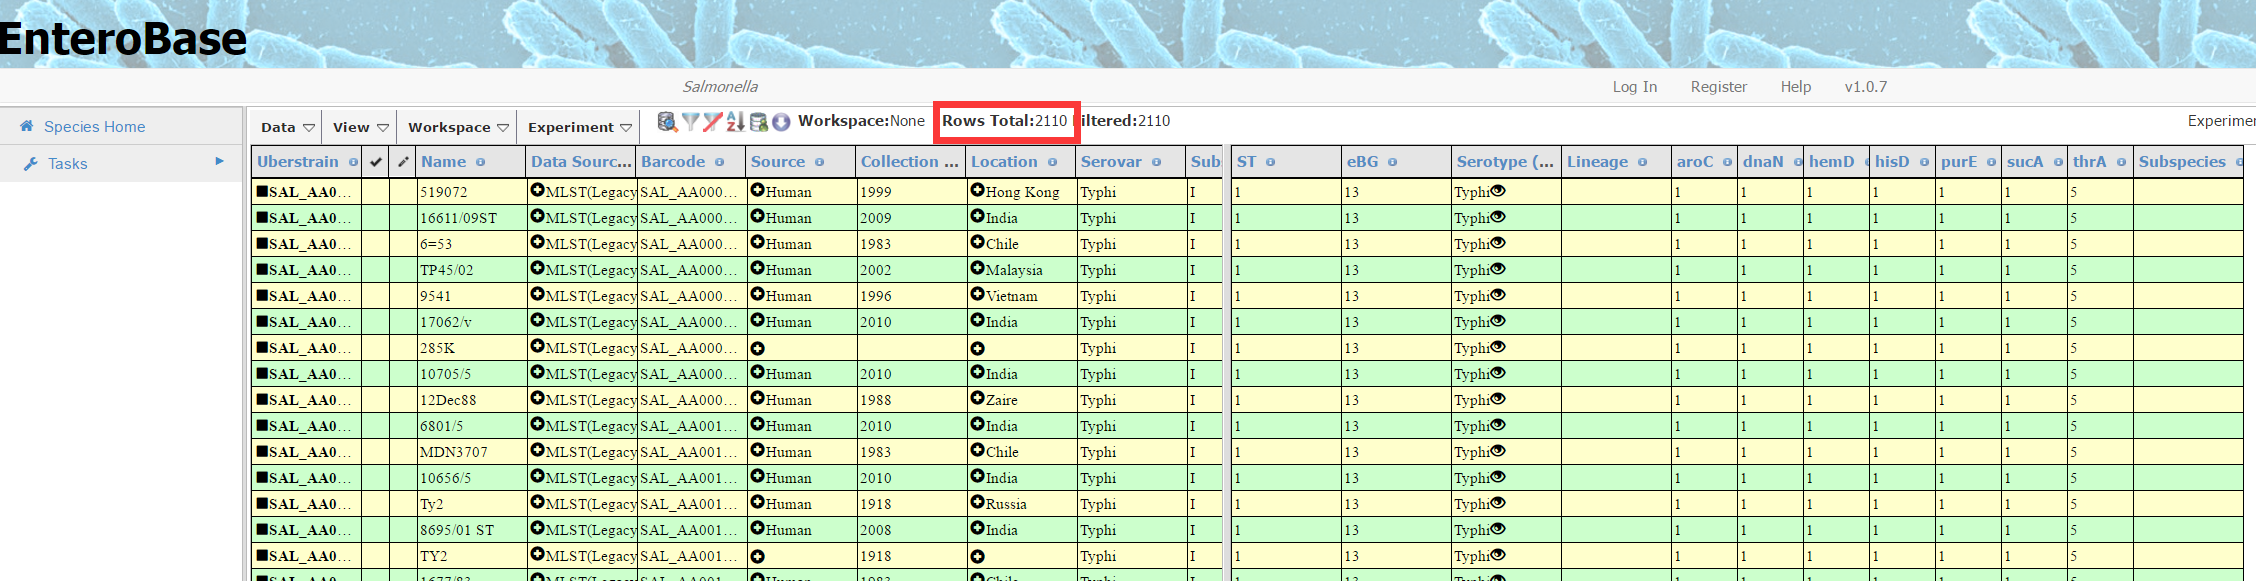Viewport: 2256px width, 581px height.
Task: Open the Experiment dropdown menu
Action: 580,127
